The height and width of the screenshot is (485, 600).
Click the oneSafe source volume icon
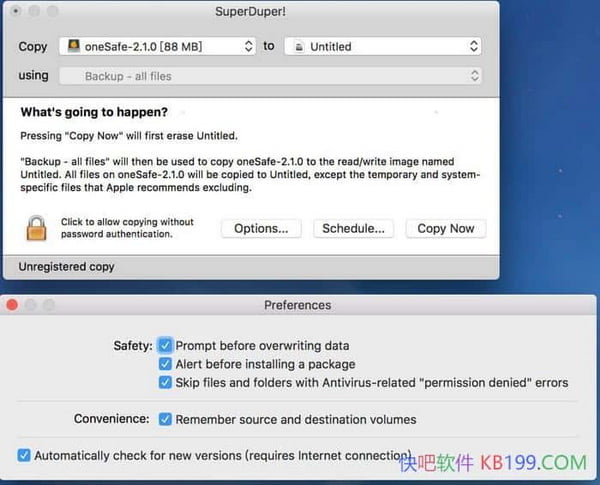click(71, 46)
